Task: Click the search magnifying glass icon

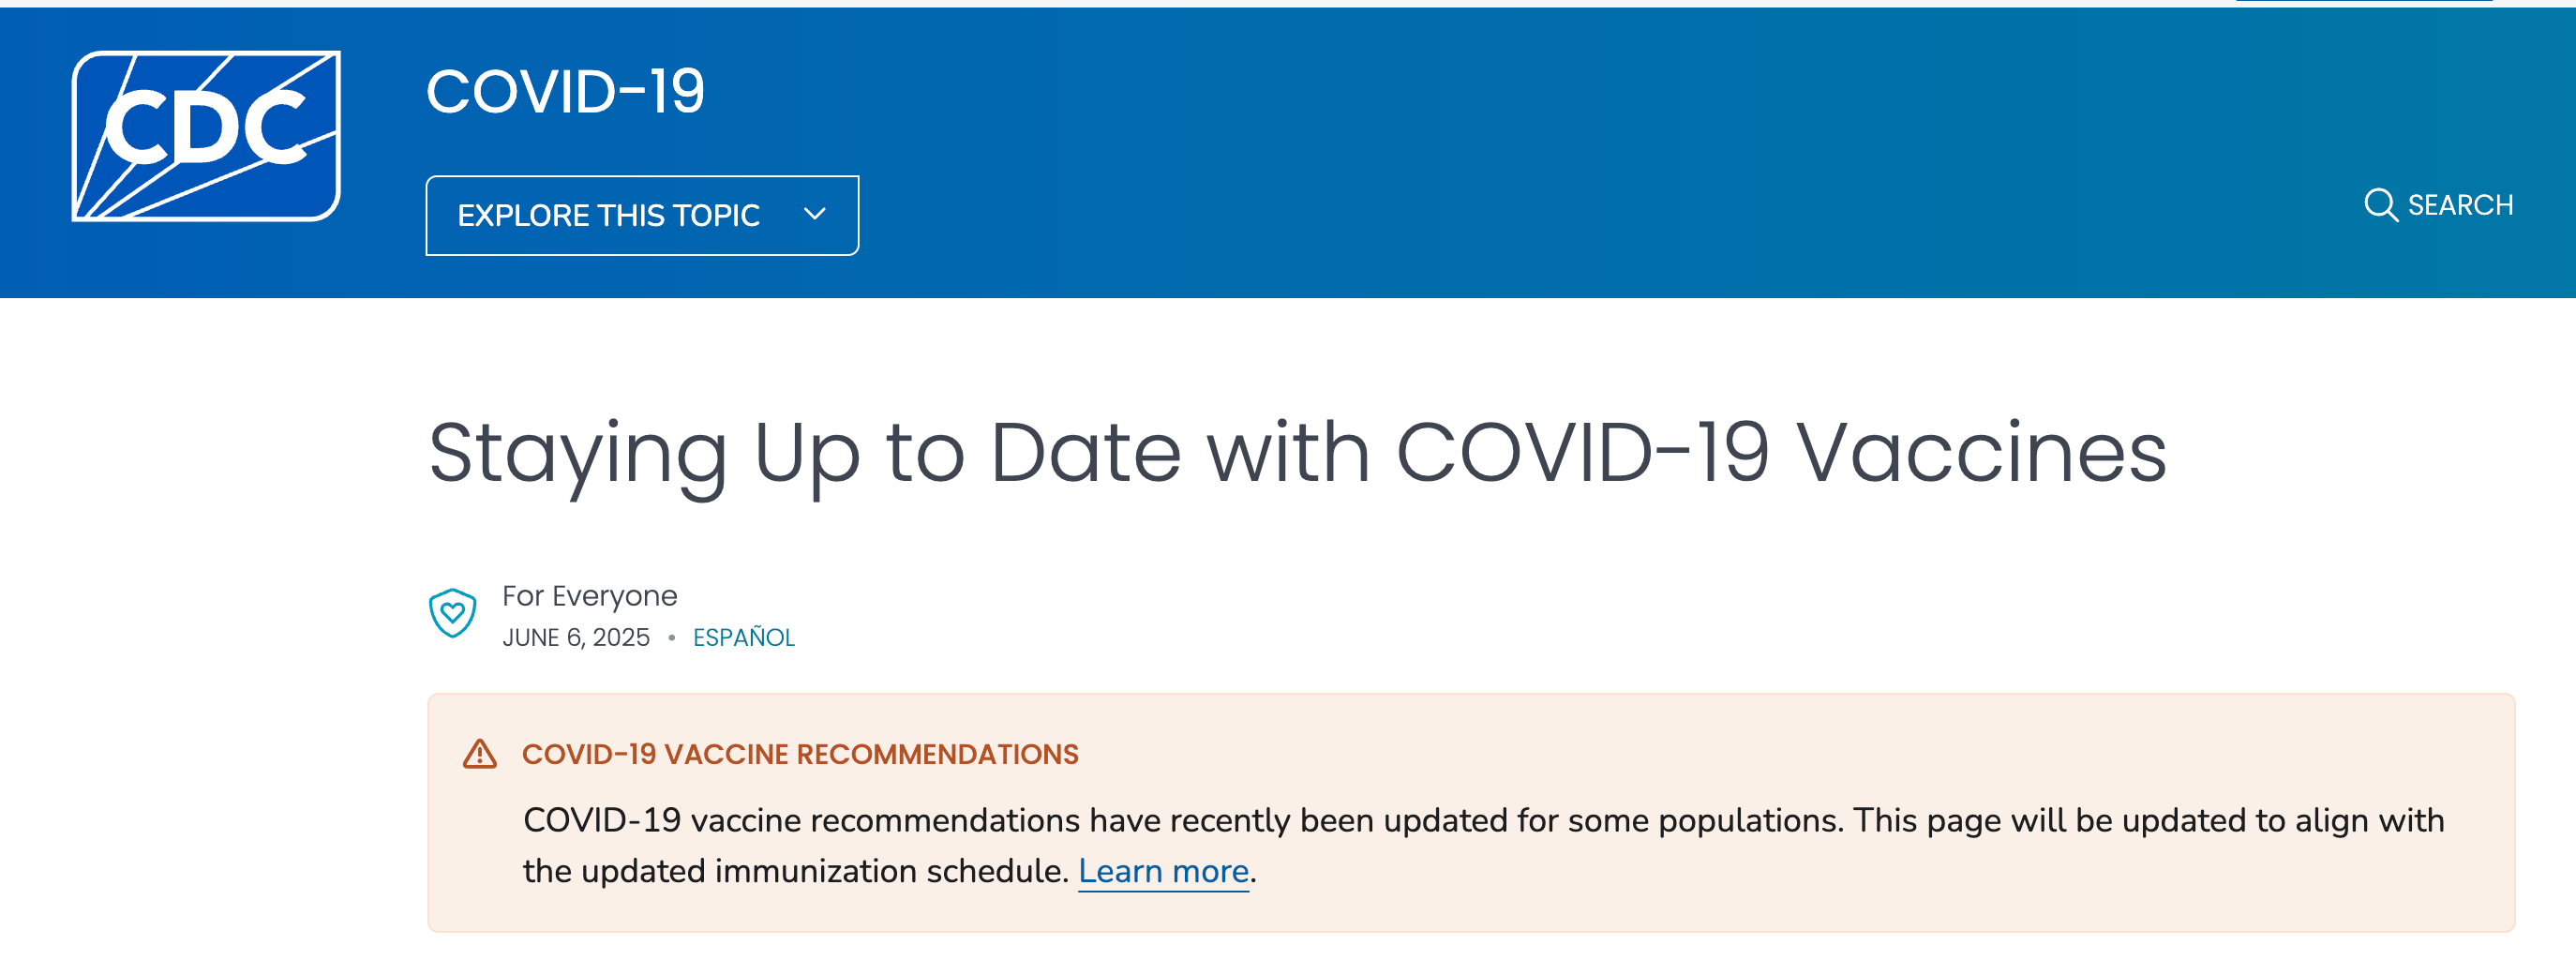Action: pyautogui.click(x=2380, y=205)
